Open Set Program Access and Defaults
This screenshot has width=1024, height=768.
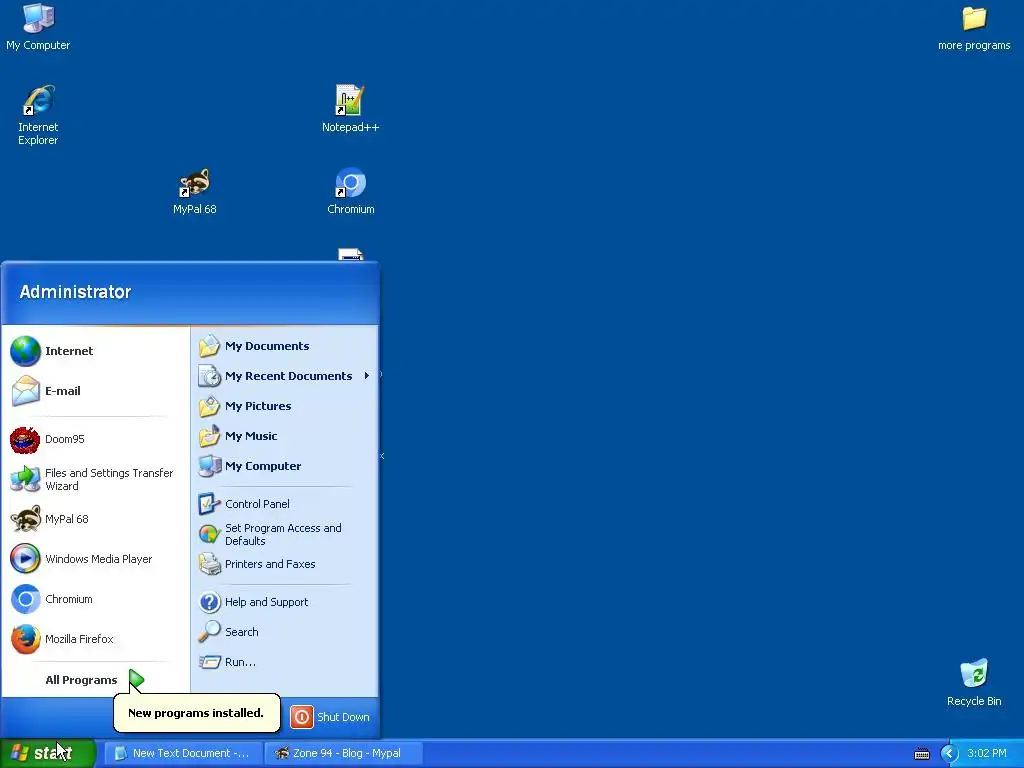(x=285, y=534)
